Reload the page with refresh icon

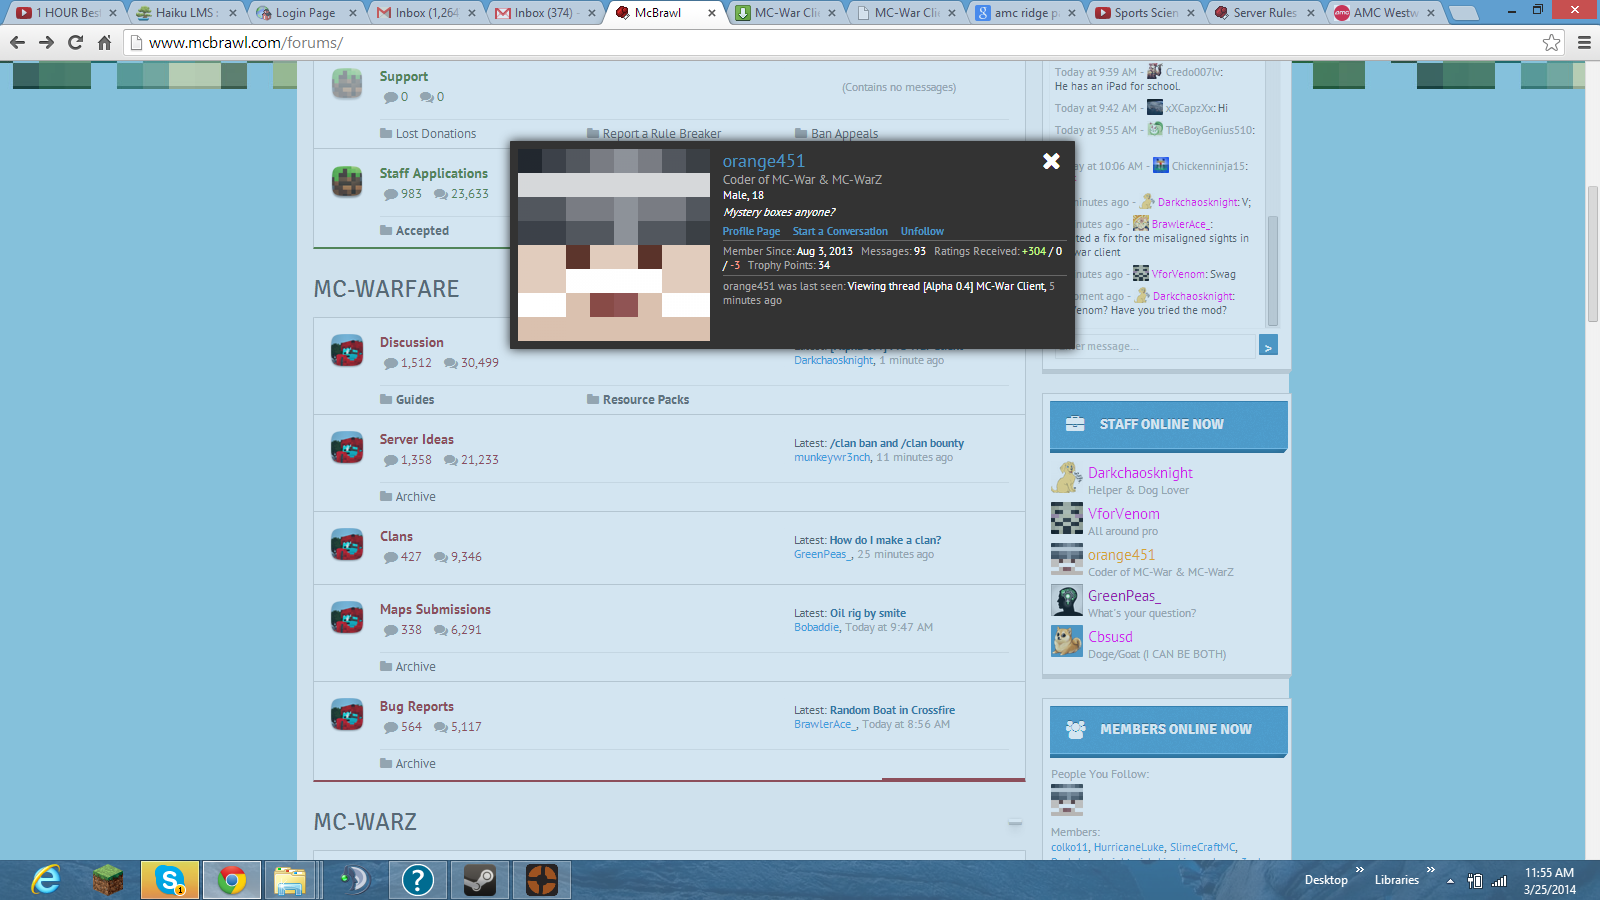point(75,42)
